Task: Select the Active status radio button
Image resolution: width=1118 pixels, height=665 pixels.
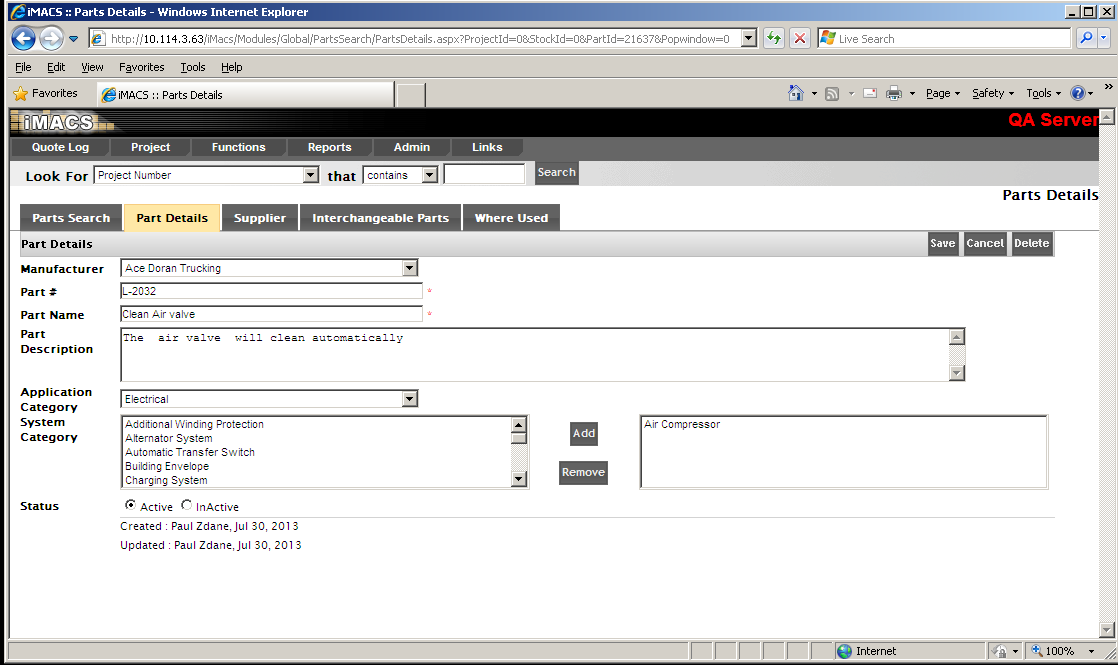Action: [130, 506]
